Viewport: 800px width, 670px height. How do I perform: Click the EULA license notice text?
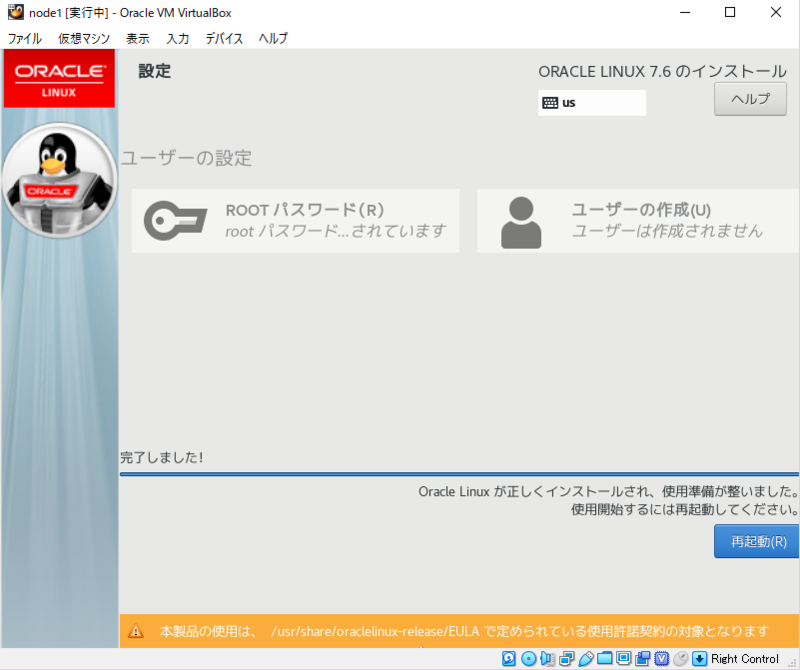[x=464, y=631]
